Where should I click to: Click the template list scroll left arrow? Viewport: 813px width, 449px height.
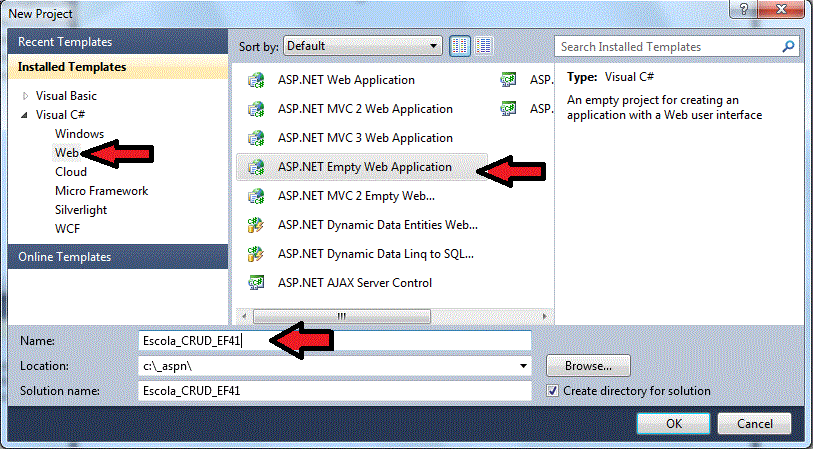pyautogui.click(x=244, y=316)
